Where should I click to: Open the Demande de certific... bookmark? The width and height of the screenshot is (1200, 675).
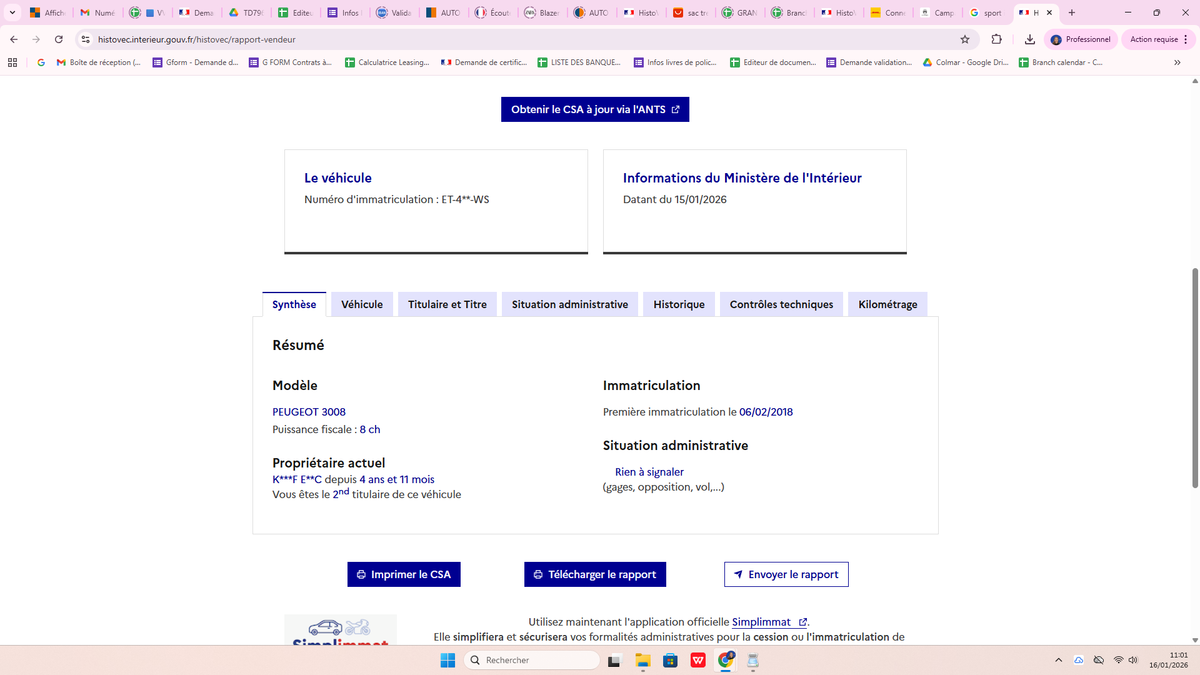(x=483, y=62)
